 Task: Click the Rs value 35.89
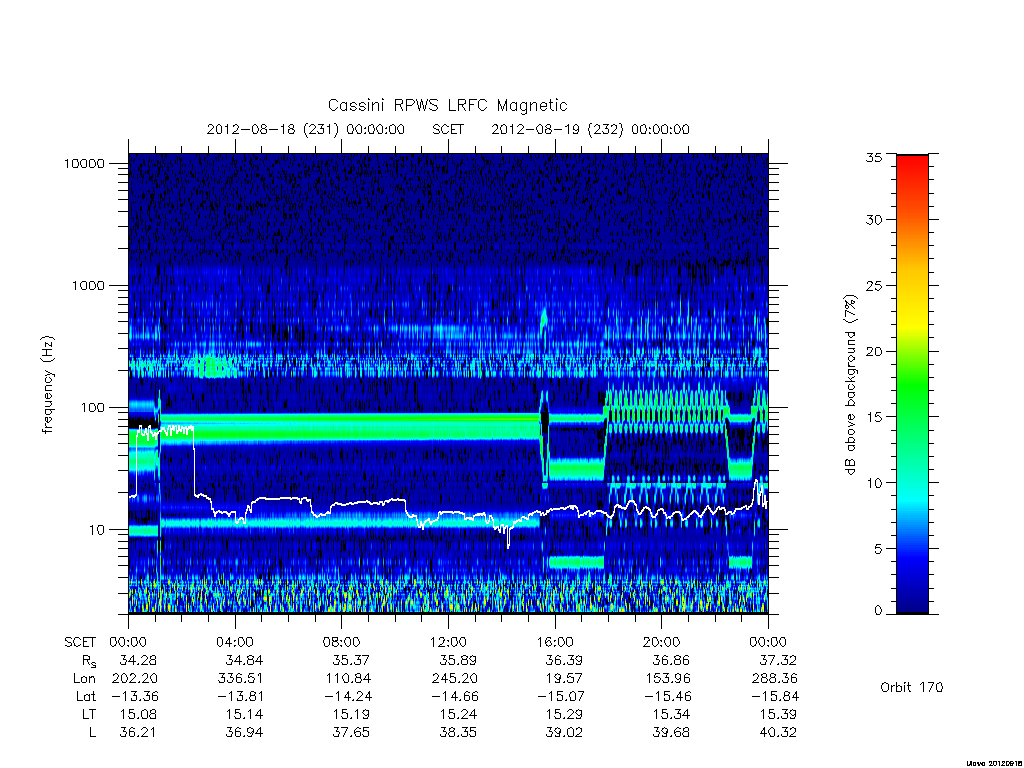coord(458,660)
